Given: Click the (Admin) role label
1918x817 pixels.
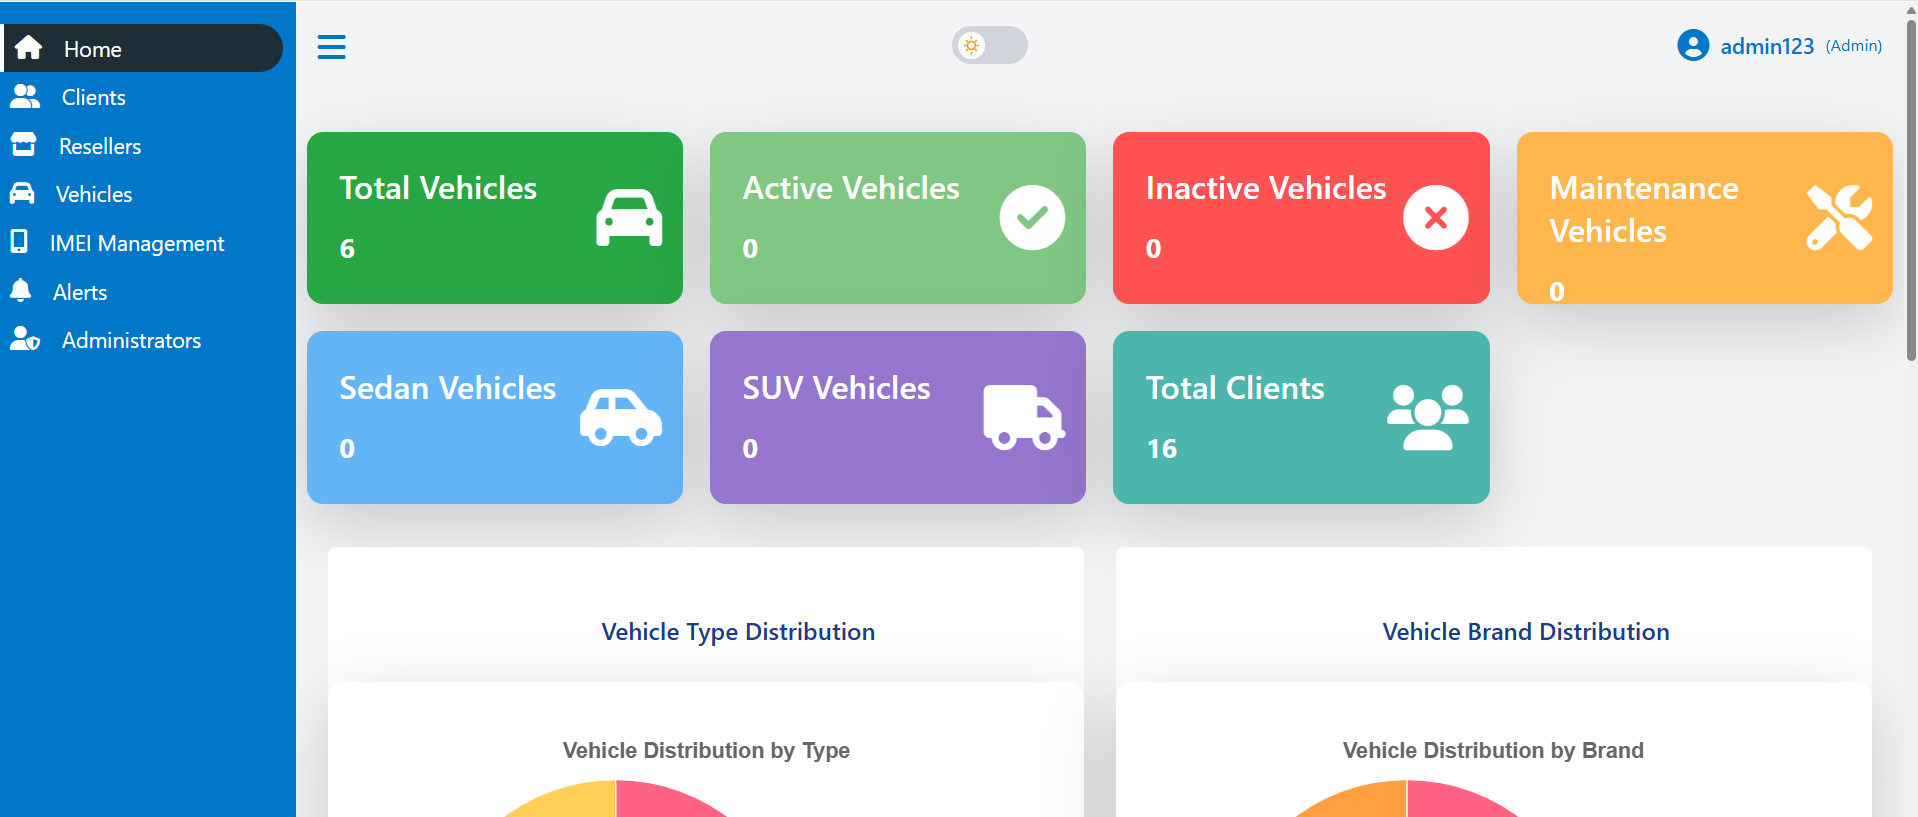Looking at the screenshot, I should click(x=1854, y=46).
